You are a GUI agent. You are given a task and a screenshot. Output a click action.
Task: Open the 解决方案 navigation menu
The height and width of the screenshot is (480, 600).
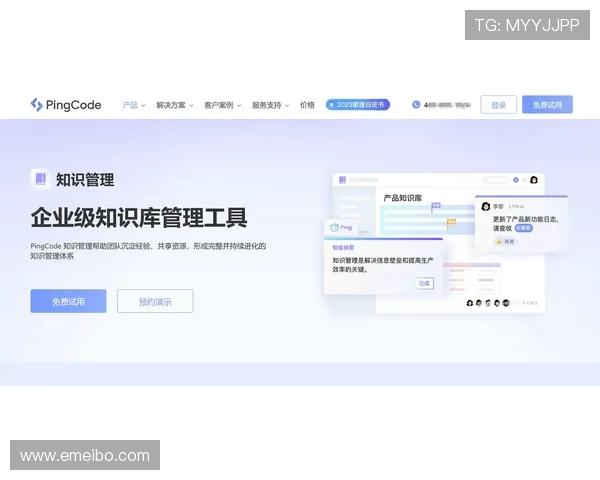(x=171, y=105)
